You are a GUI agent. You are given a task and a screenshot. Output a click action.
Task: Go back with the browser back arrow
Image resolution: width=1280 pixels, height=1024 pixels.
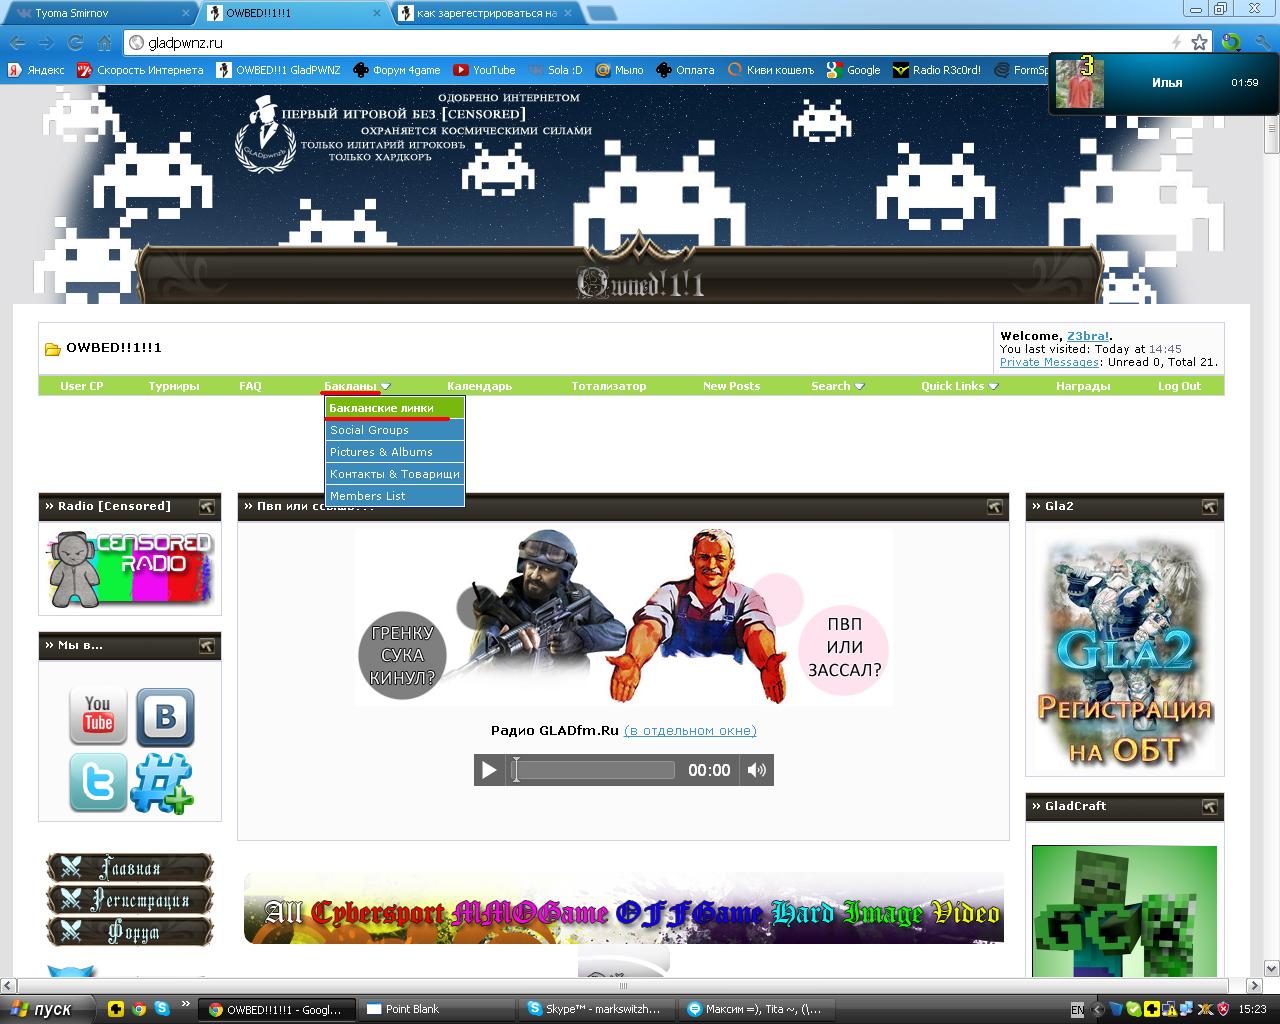point(17,43)
